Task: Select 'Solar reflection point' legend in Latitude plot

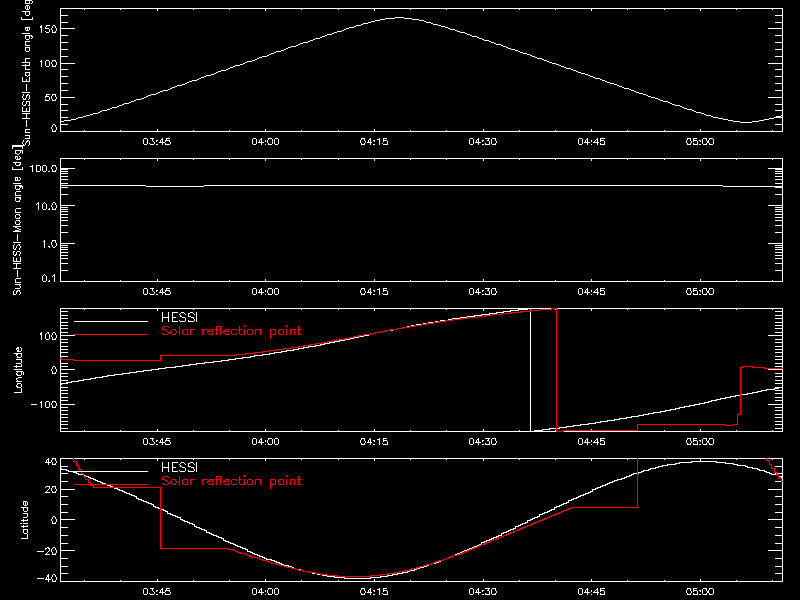Action: click(x=231, y=481)
